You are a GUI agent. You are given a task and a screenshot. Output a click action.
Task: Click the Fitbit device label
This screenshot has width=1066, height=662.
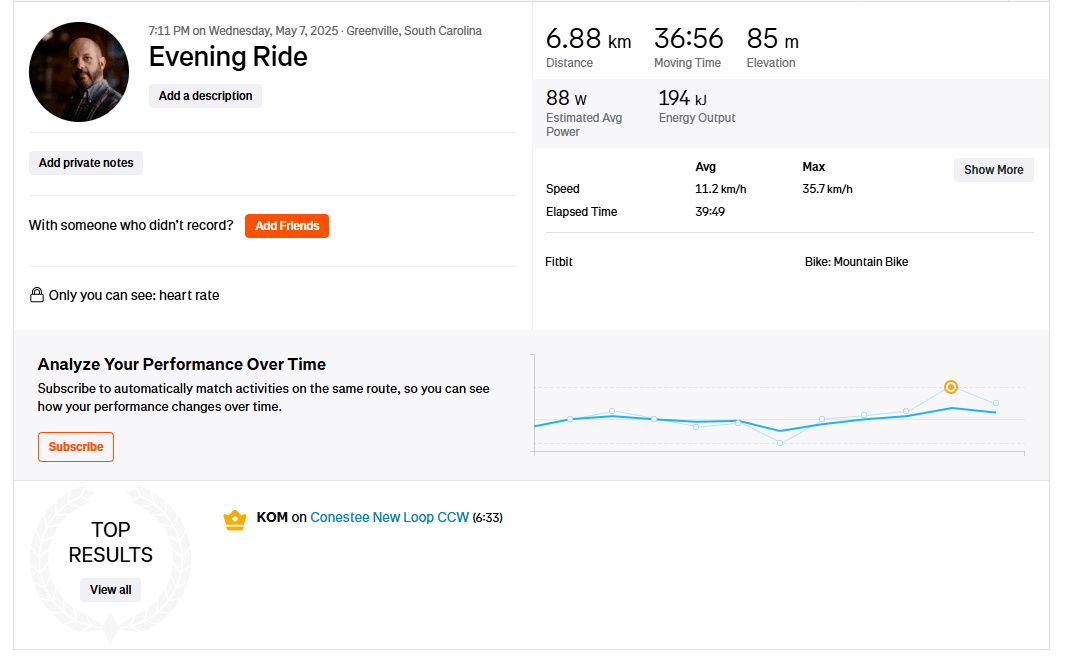[x=559, y=262]
